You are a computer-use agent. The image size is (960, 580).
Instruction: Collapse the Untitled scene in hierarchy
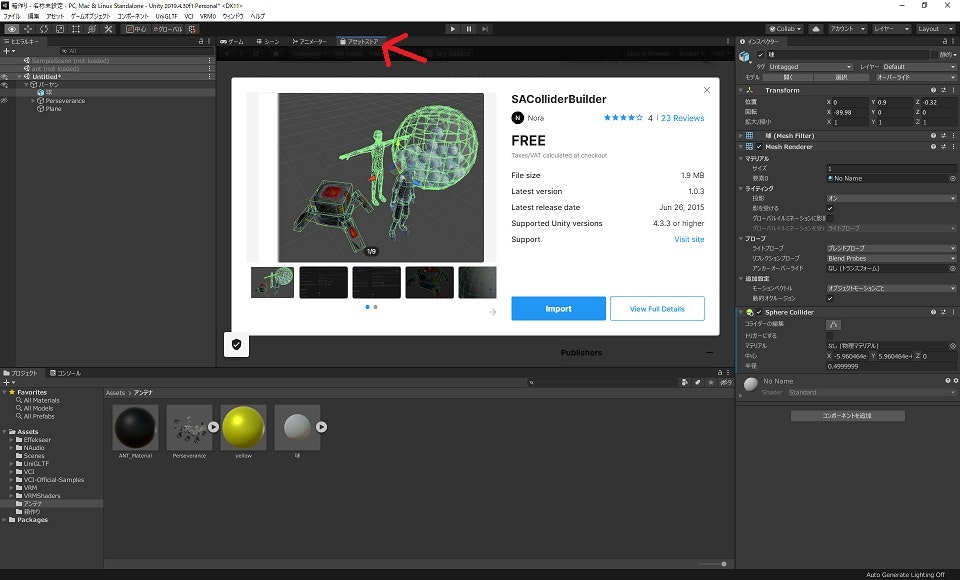pyautogui.click(x=19, y=77)
